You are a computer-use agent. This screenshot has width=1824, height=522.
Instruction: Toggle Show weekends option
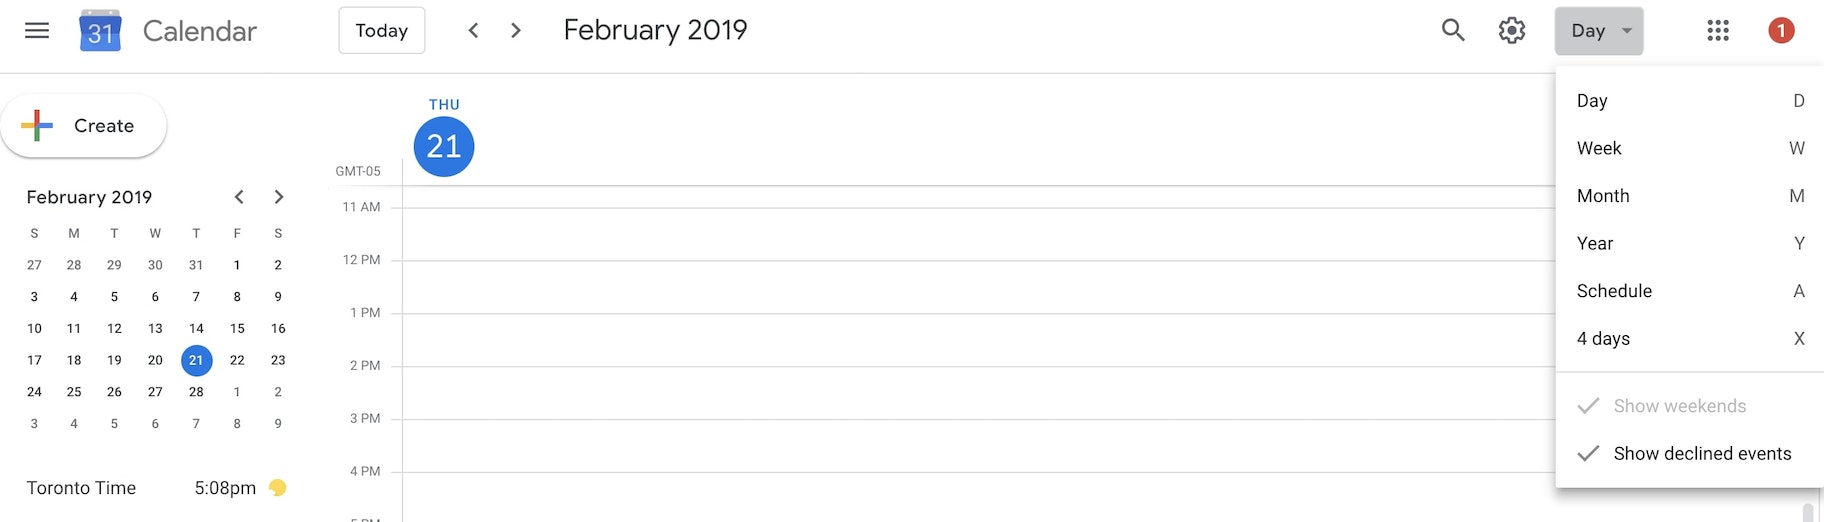[1679, 406]
